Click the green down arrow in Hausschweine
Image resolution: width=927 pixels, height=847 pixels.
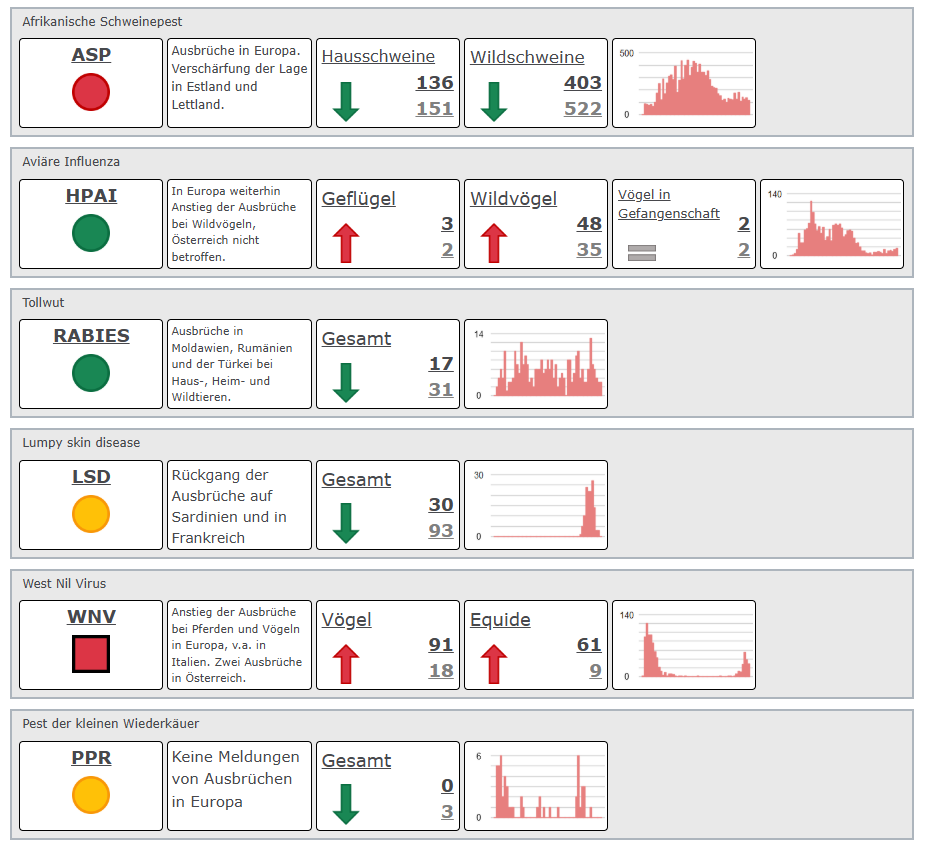pyautogui.click(x=345, y=102)
